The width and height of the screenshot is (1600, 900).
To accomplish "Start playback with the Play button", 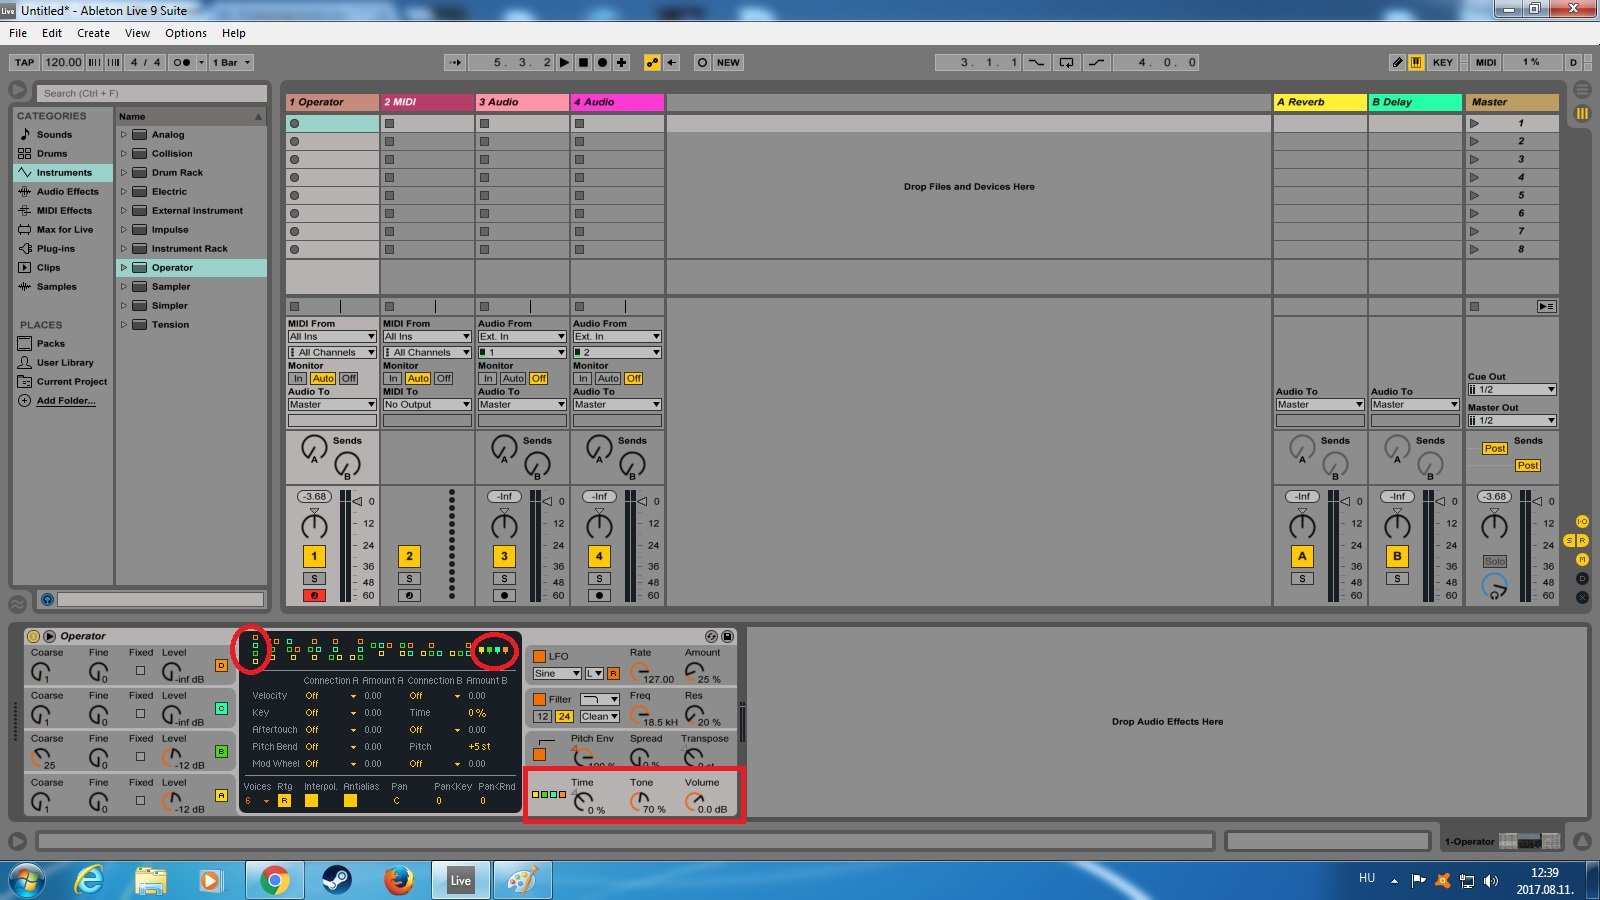I will coord(565,62).
